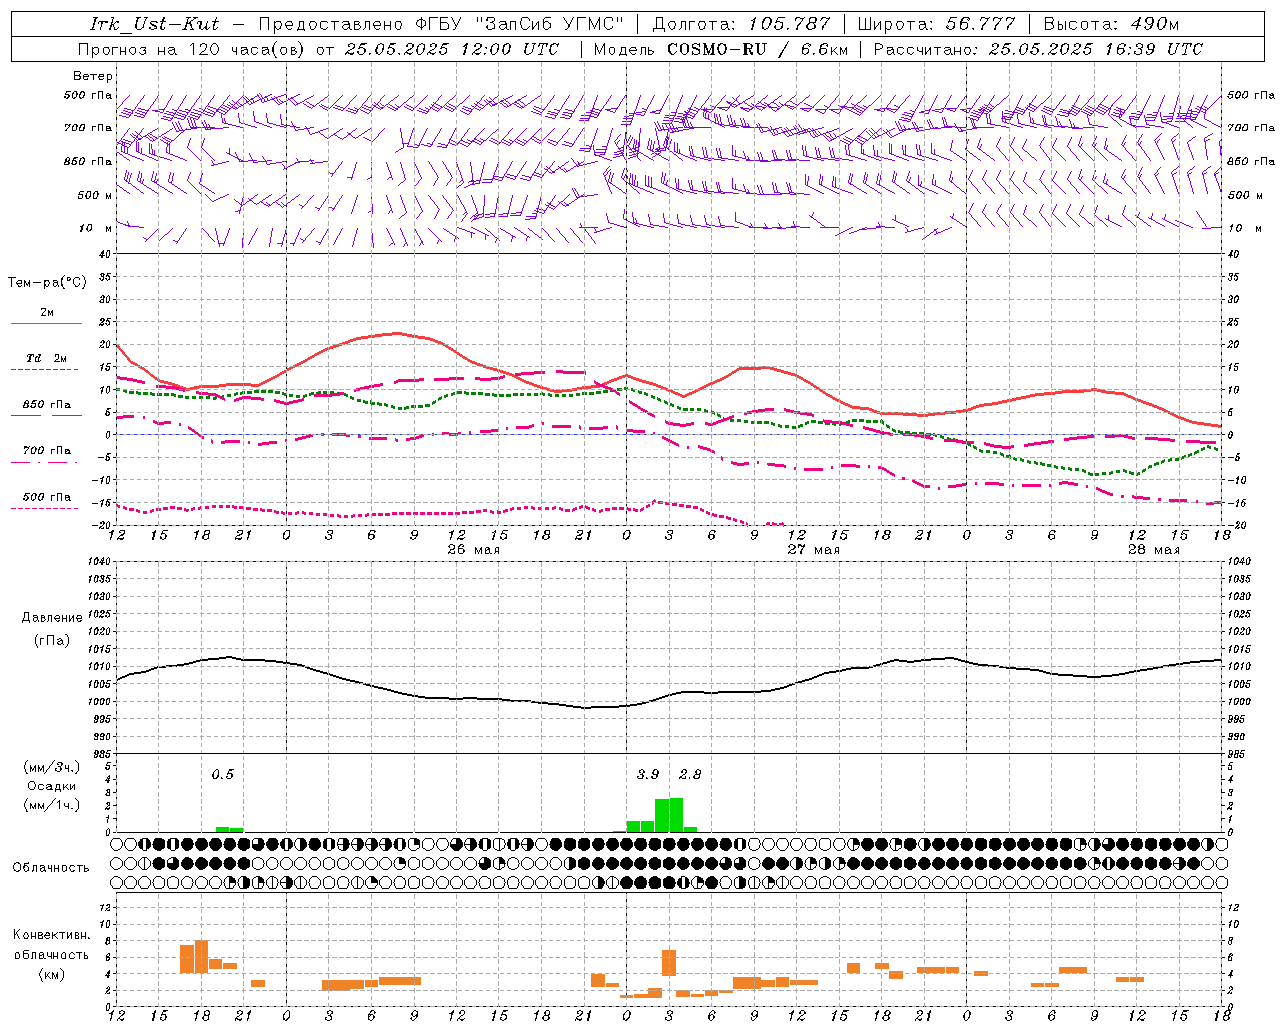This screenshot has width=1280, height=1024.
Task: Click the precipitation total "3.9"
Action: pyautogui.click(x=648, y=774)
